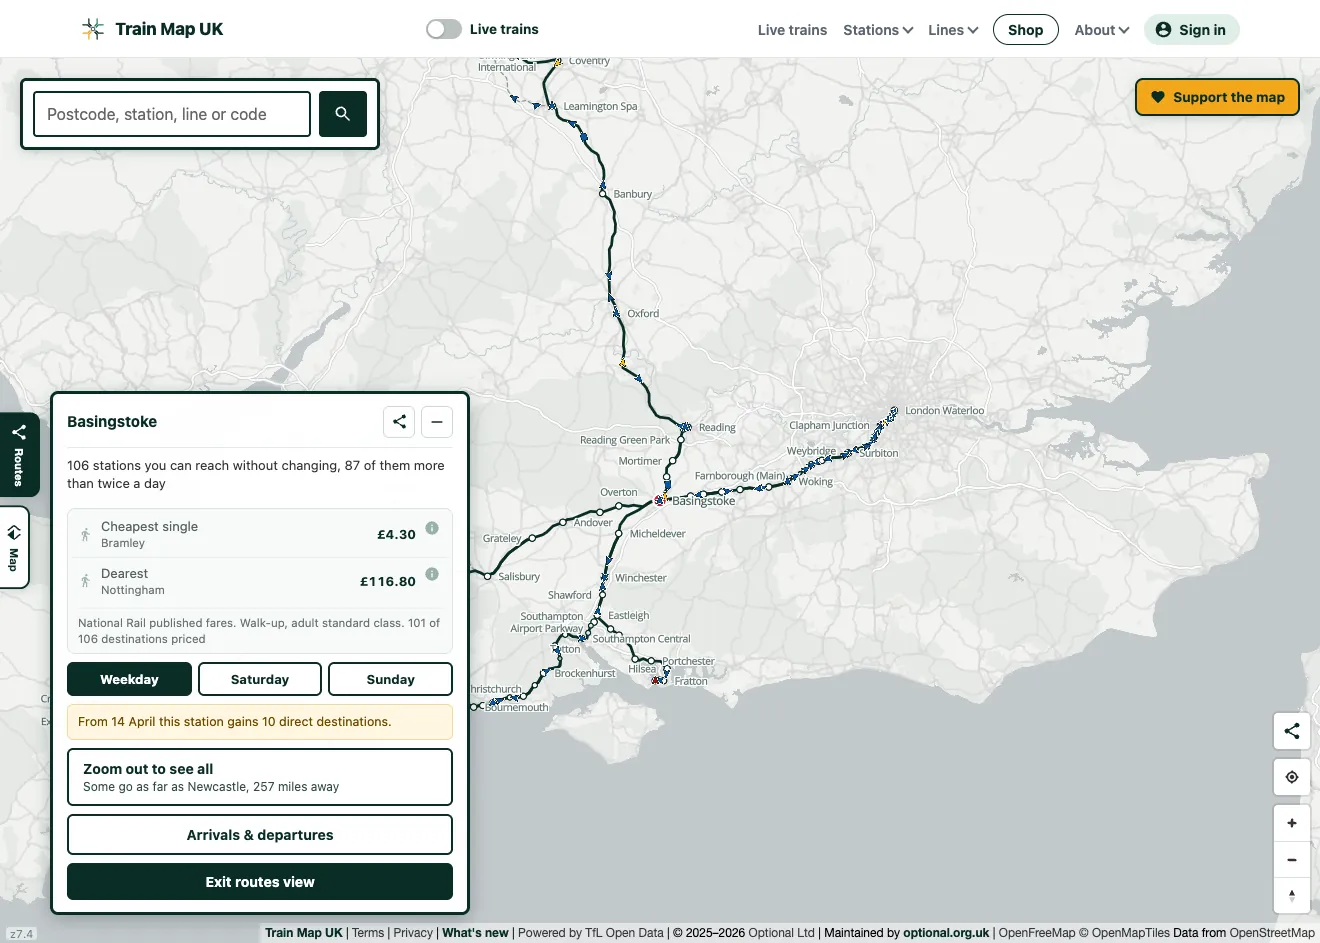Locate me with the crosshair button
The width and height of the screenshot is (1320, 943).
pyautogui.click(x=1292, y=777)
